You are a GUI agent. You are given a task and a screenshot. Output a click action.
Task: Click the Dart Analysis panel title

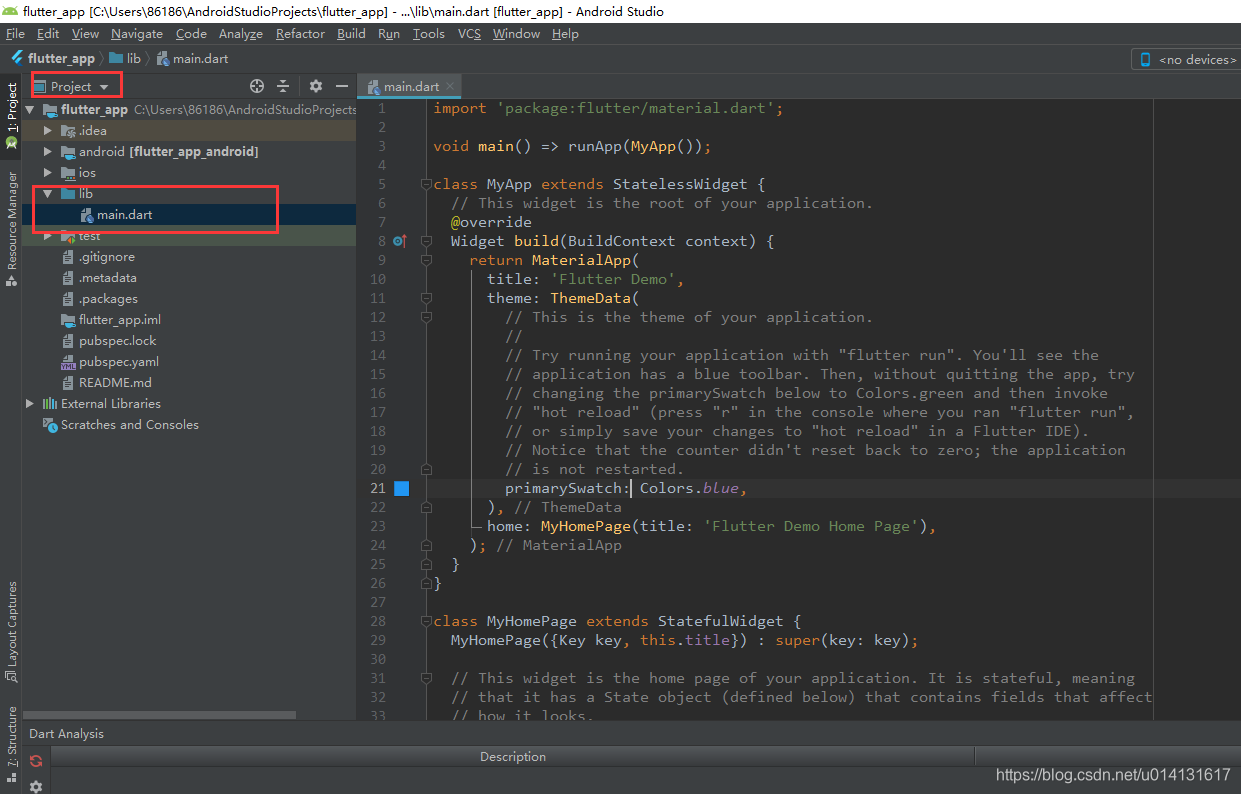click(66, 734)
